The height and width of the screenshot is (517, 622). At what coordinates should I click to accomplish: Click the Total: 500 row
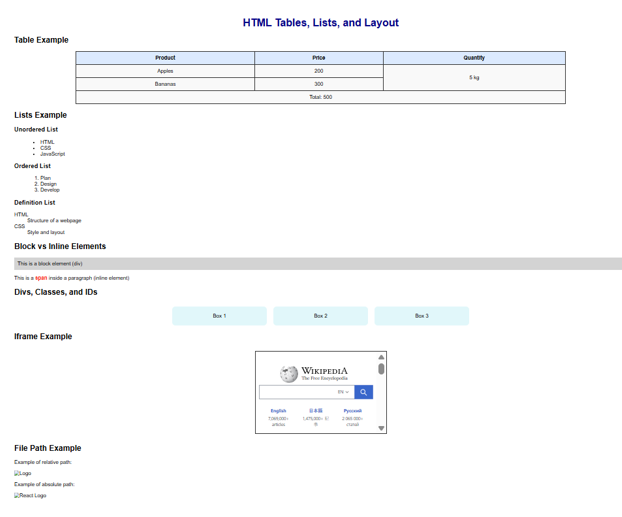pos(321,97)
